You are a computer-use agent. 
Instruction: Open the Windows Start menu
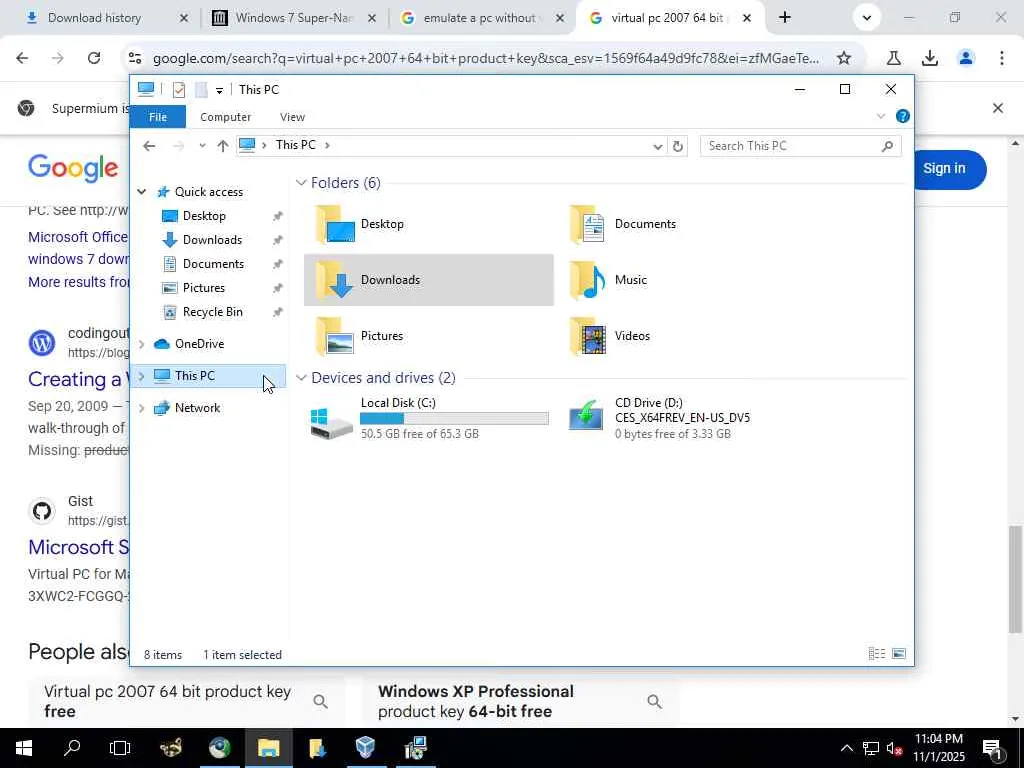tap(24, 748)
